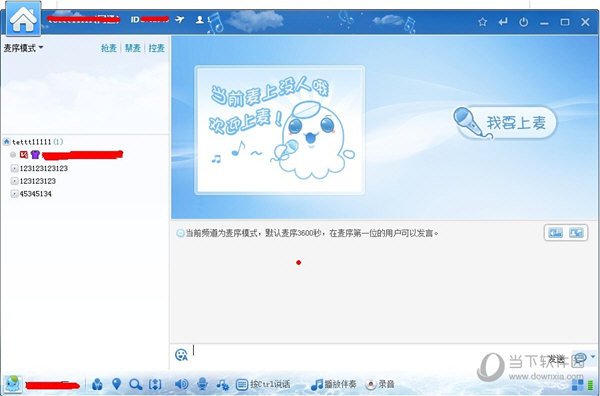Open the app grid icon at bottom right

(x=577, y=385)
